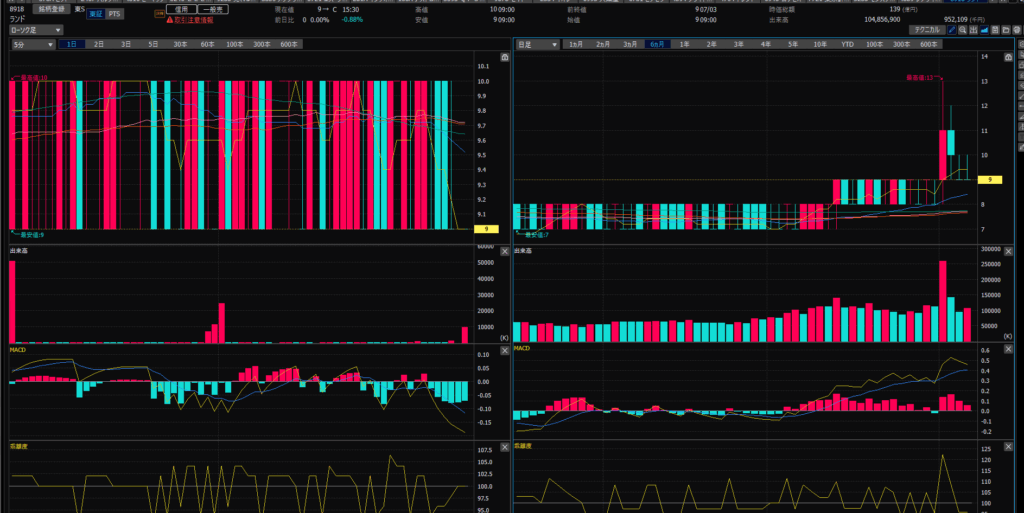Select 300本 on the 5分 chart
Screen dimensions: 1024x513
[x=262, y=44]
